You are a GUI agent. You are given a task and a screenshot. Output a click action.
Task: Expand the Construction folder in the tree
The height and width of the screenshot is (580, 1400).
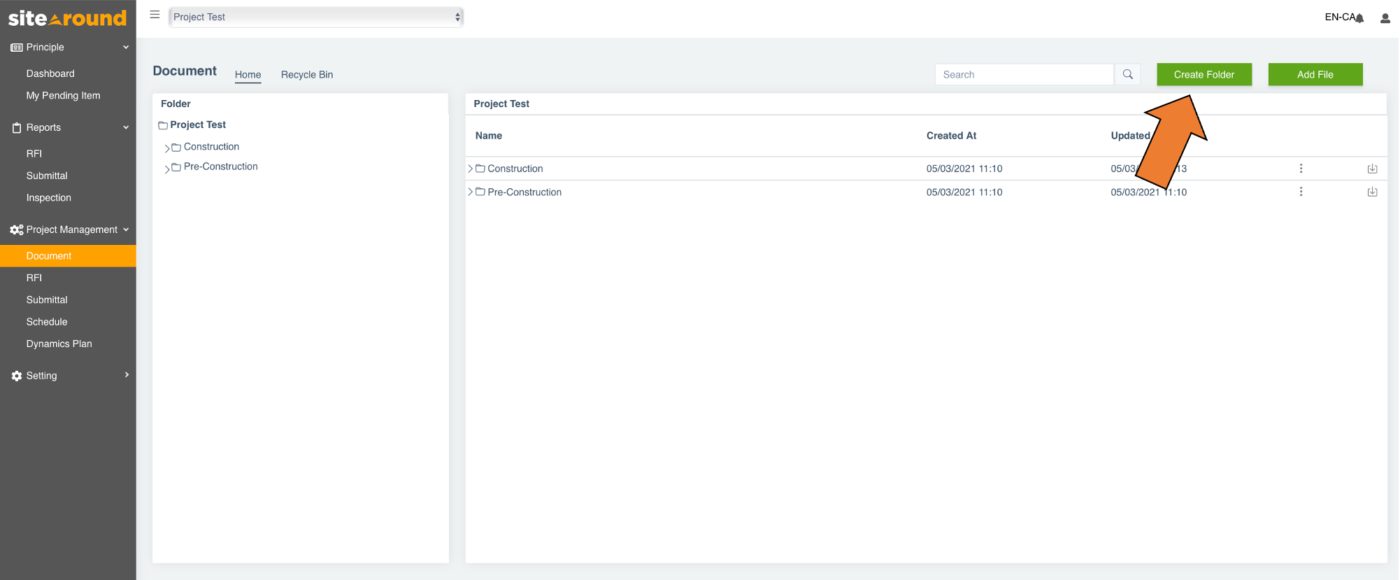tap(167, 146)
